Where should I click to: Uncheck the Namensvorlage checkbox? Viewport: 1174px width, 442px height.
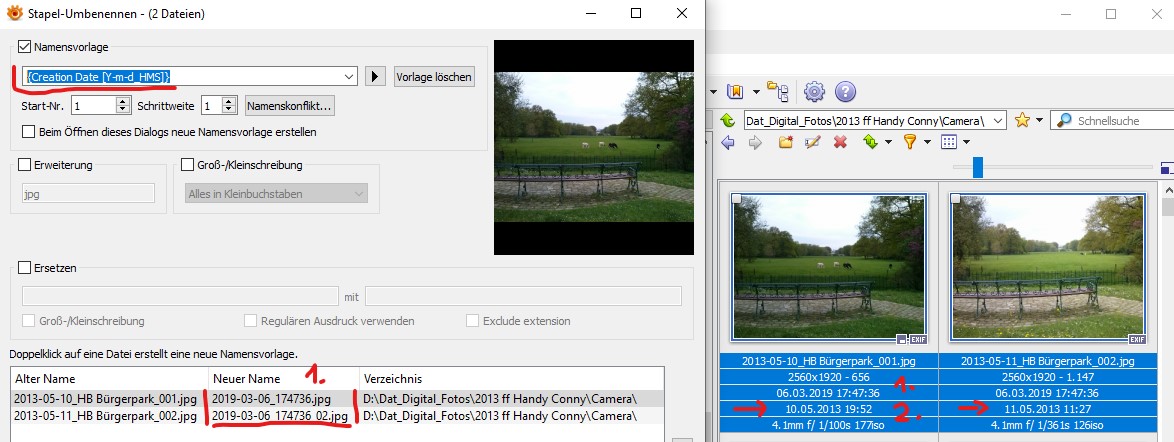[x=25, y=47]
